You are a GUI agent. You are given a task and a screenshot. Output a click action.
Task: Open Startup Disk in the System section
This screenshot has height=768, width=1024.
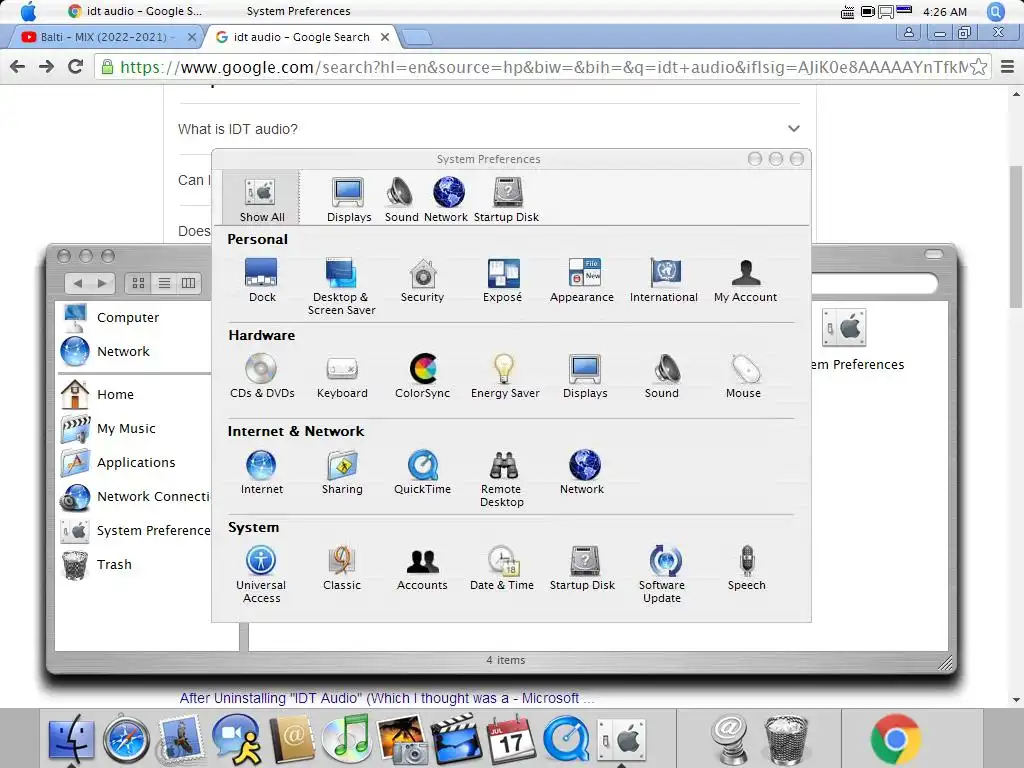click(583, 568)
